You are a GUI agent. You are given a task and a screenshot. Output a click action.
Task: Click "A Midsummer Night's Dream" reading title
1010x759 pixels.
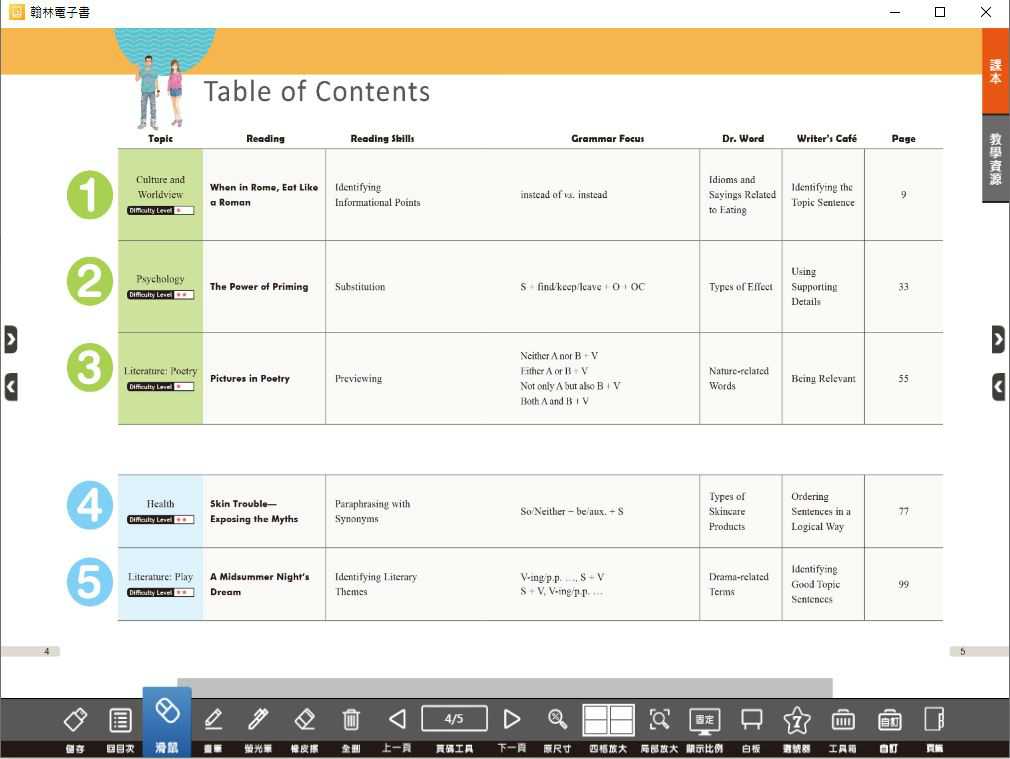tap(260, 584)
